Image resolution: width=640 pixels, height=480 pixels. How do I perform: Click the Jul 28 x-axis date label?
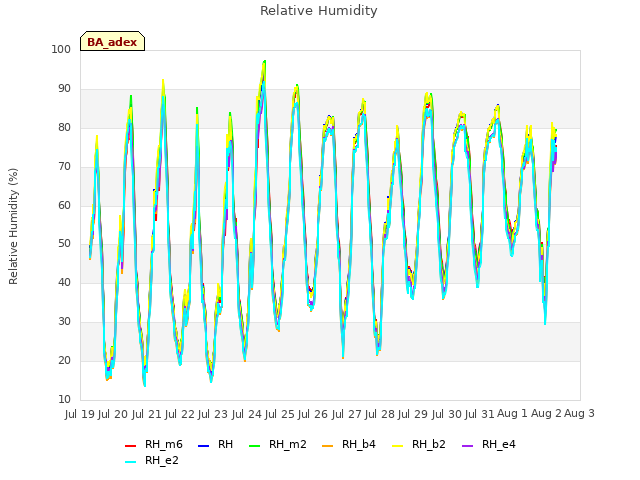(380, 414)
